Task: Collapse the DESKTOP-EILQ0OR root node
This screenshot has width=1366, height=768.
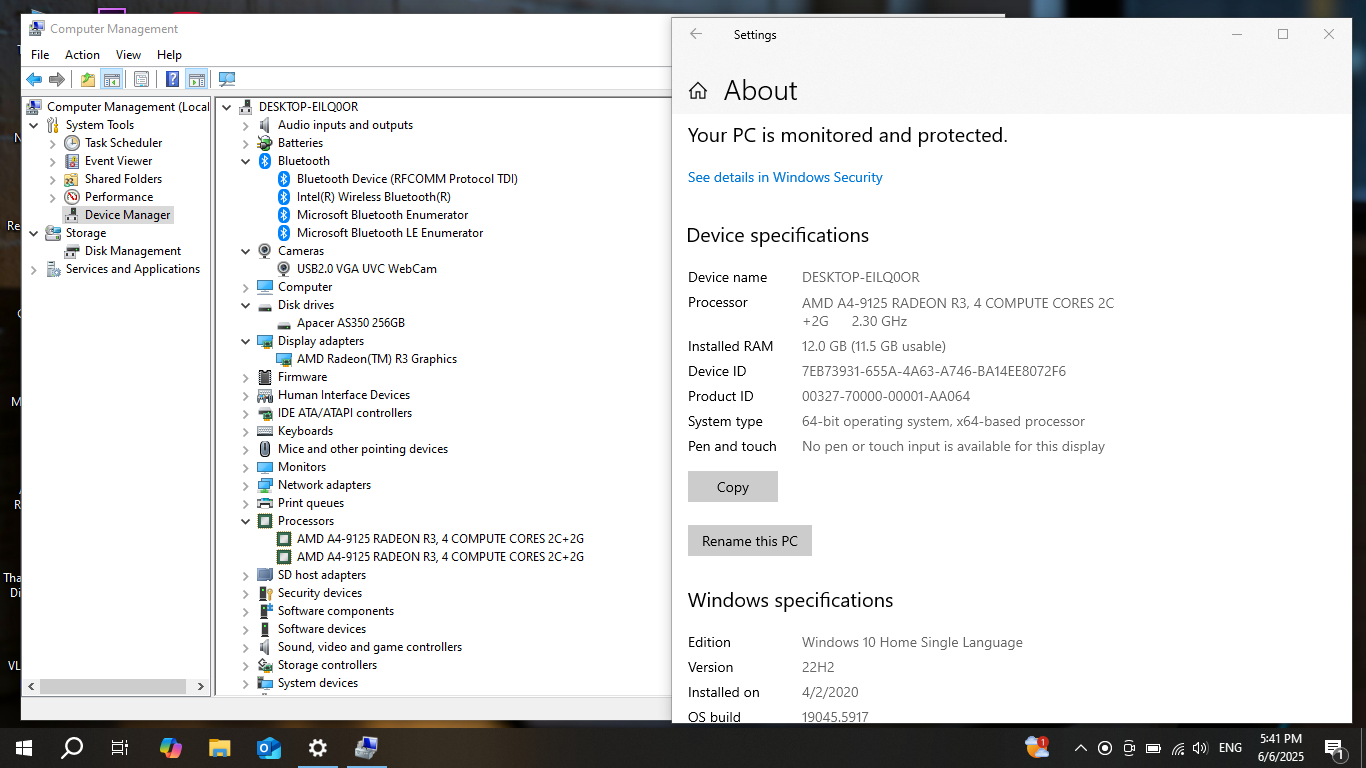Action: click(x=227, y=107)
